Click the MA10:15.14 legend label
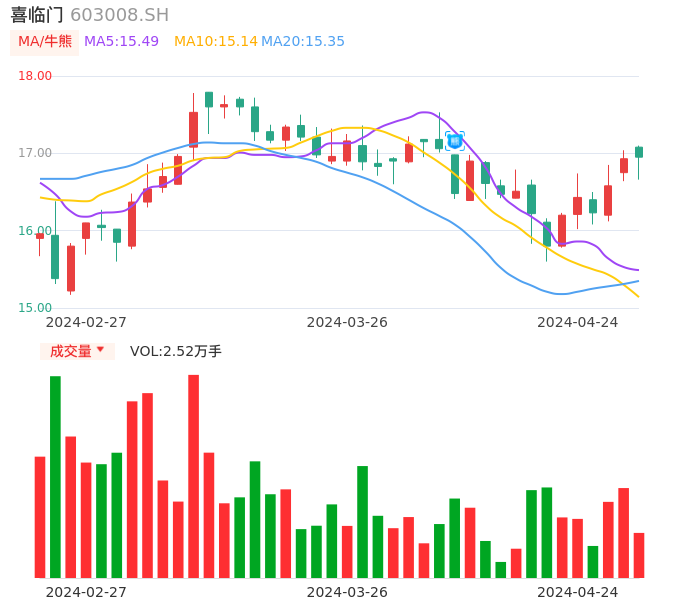The width and height of the screenshot is (686, 606). 216,41
